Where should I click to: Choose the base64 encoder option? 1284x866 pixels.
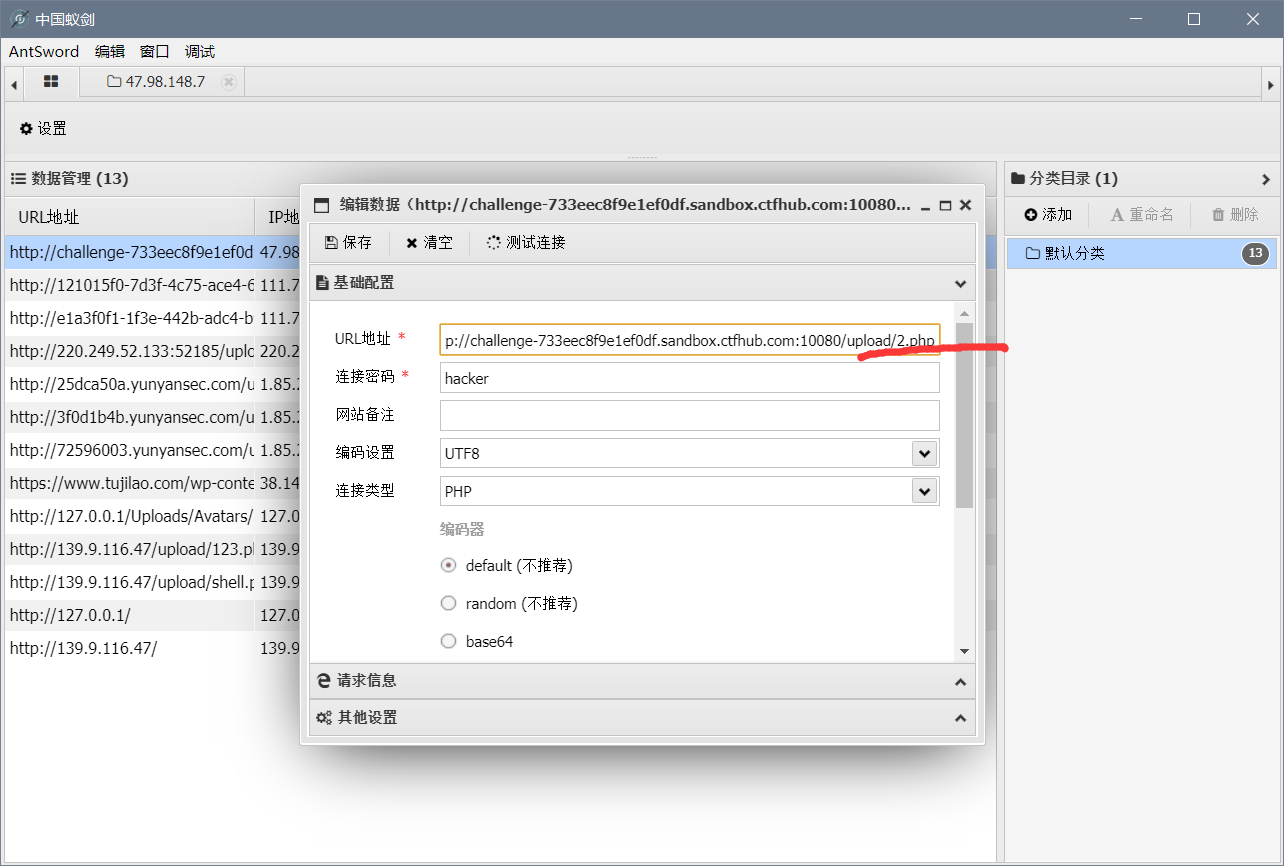click(448, 641)
